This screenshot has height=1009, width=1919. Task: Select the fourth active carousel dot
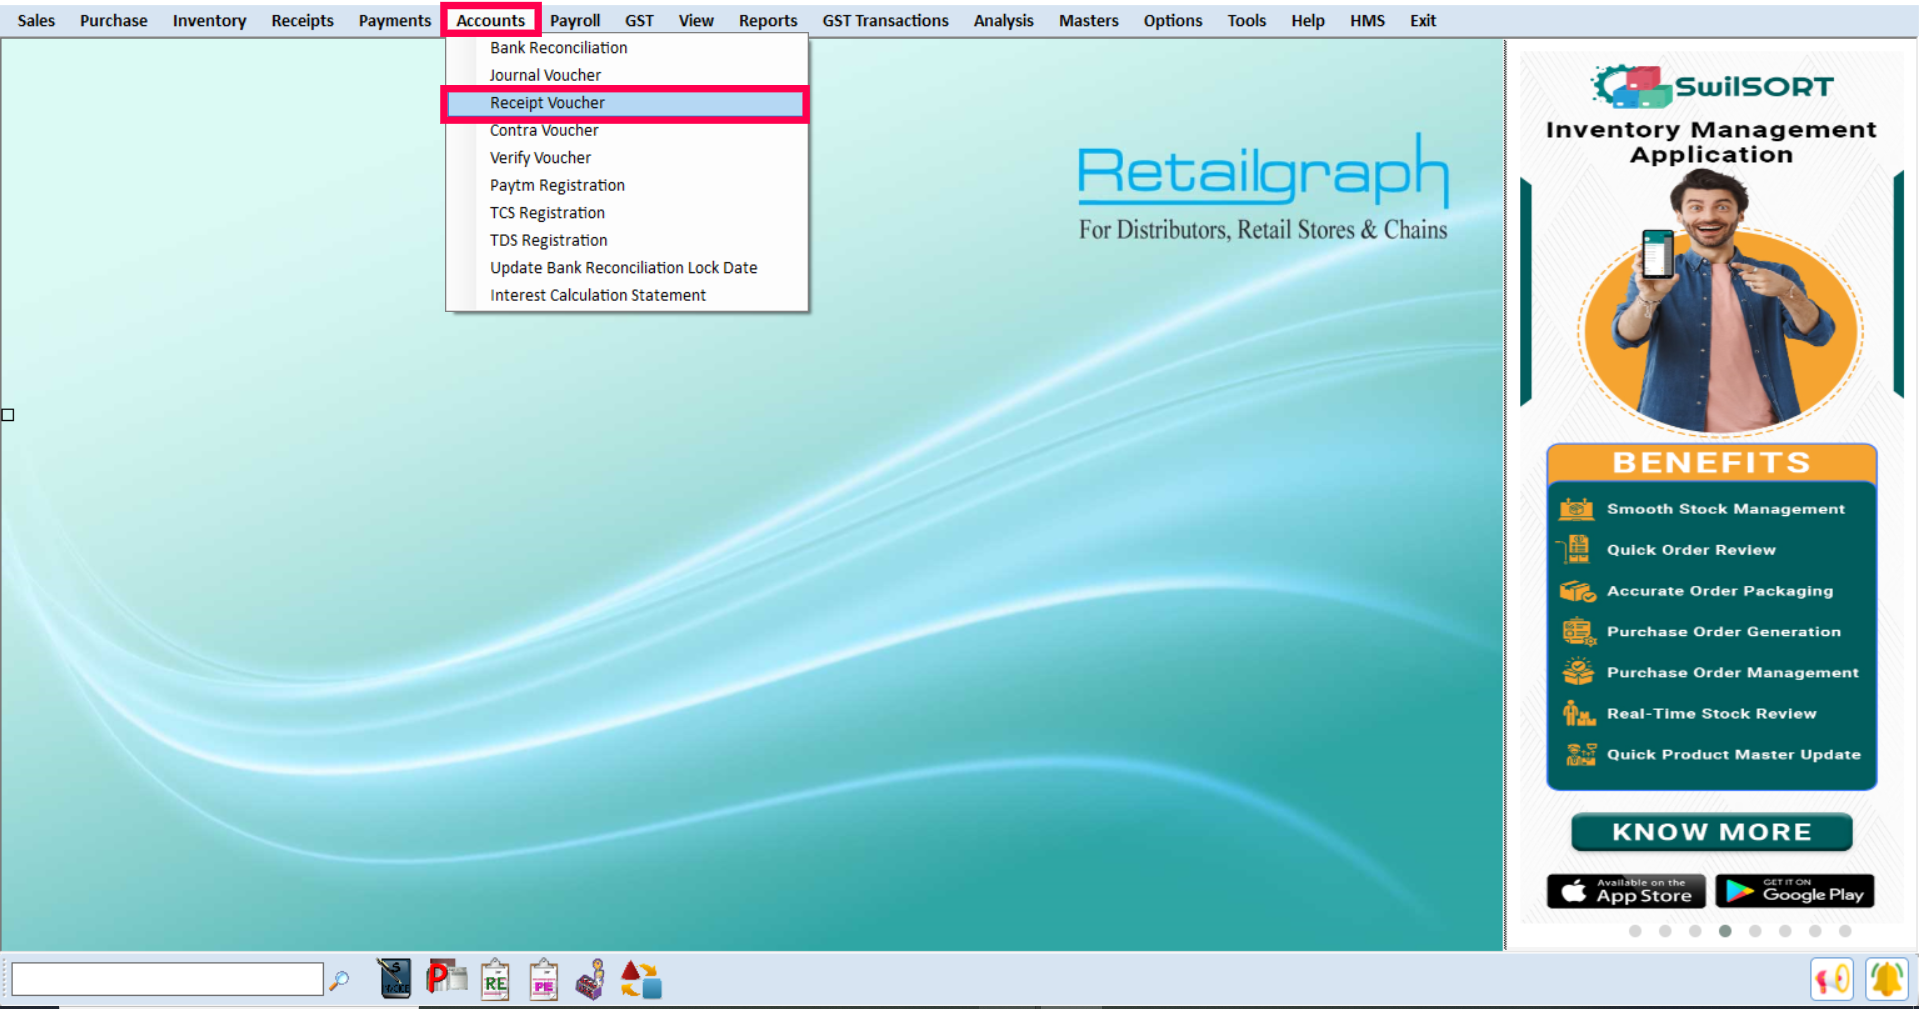[x=1725, y=931]
